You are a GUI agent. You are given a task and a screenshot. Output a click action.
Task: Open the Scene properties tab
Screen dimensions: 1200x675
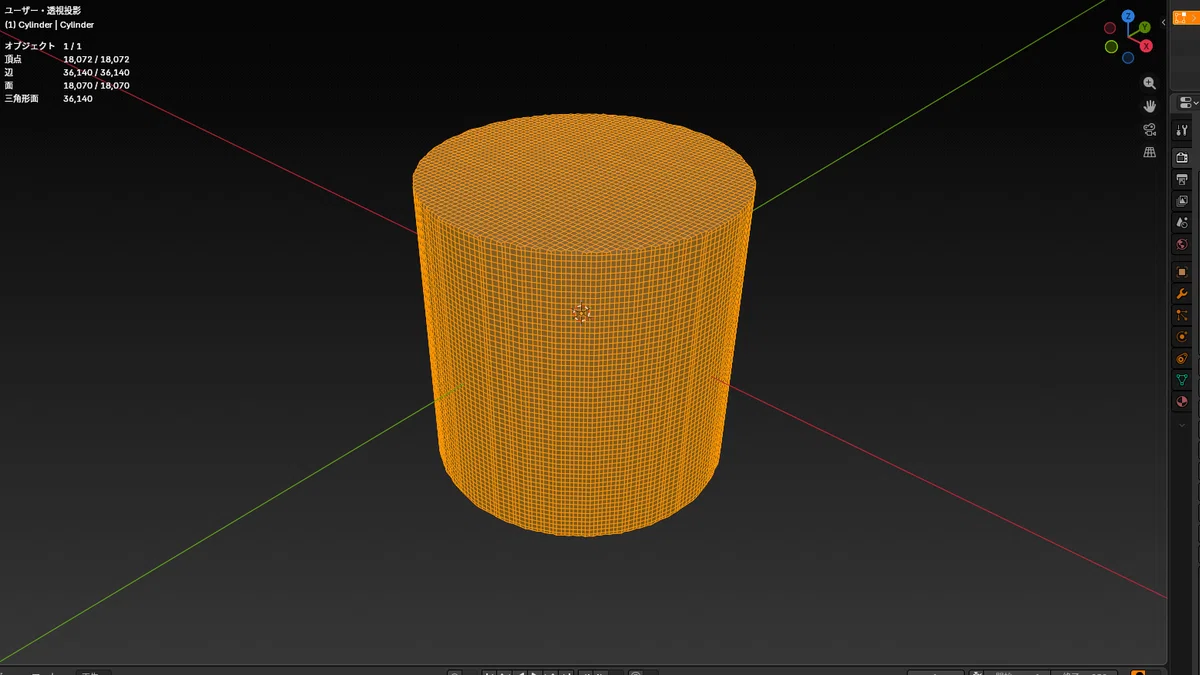[1182, 223]
